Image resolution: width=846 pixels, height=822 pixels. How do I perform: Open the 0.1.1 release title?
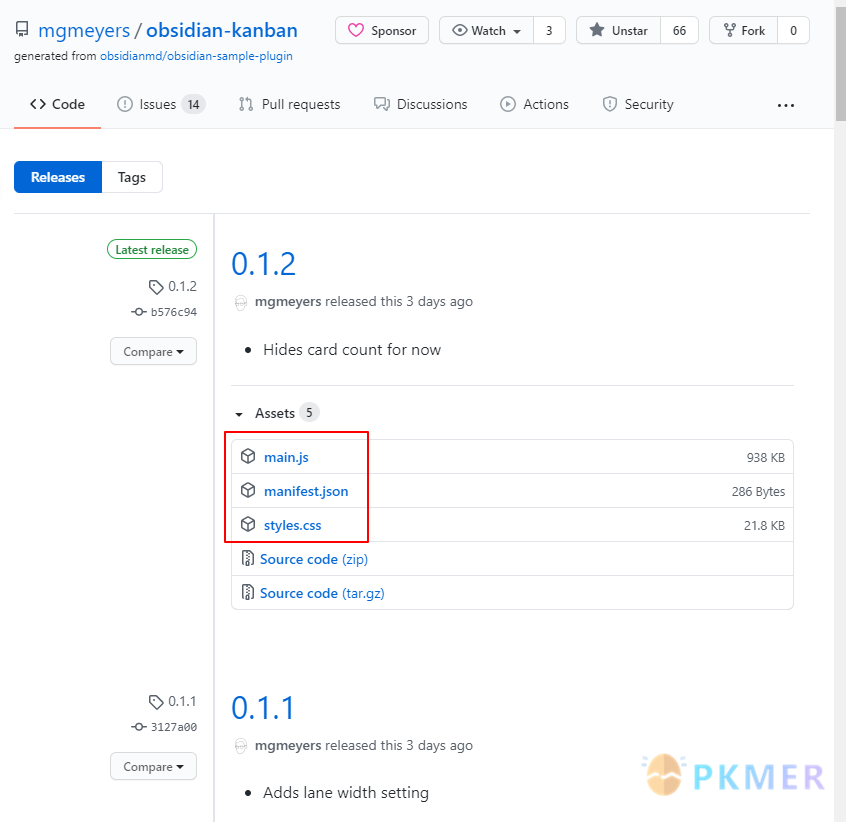(x=263, y=708)
